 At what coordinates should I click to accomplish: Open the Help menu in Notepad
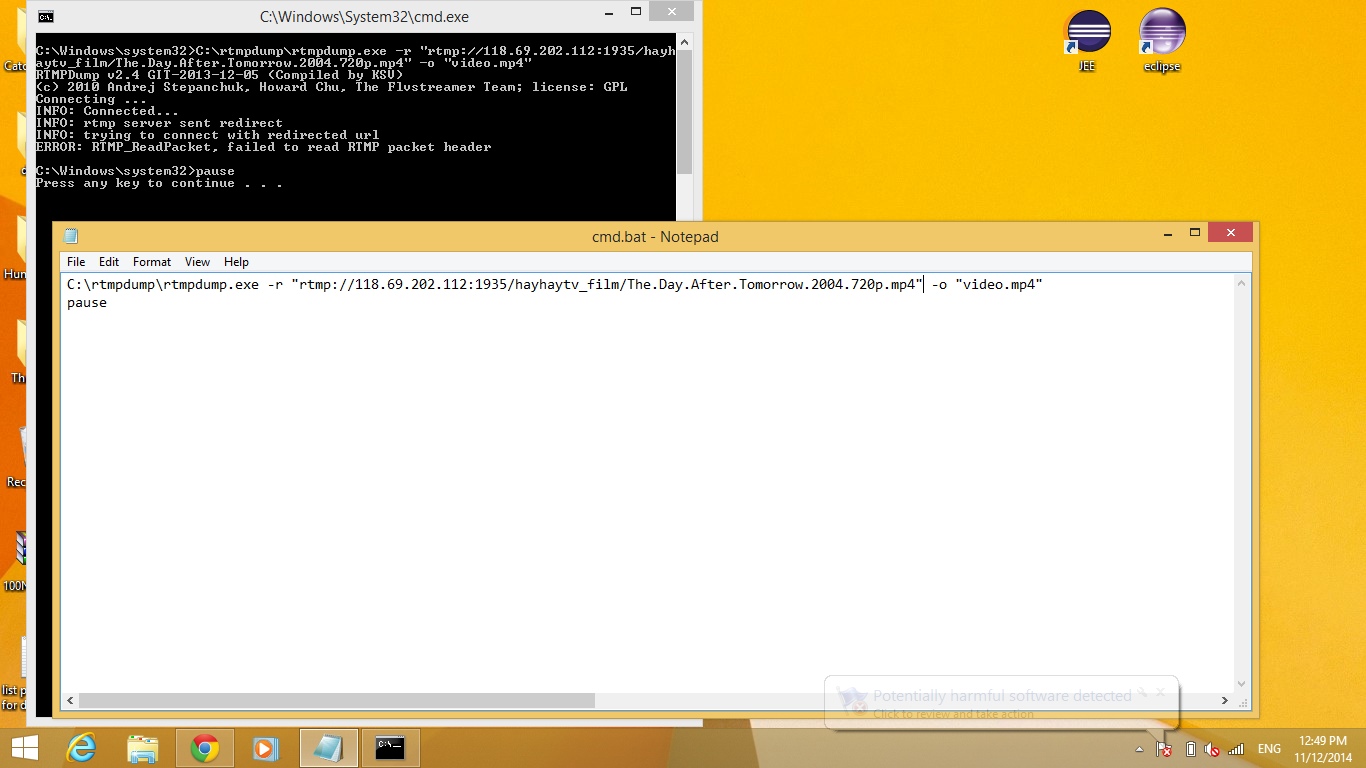tap(236, 262)
